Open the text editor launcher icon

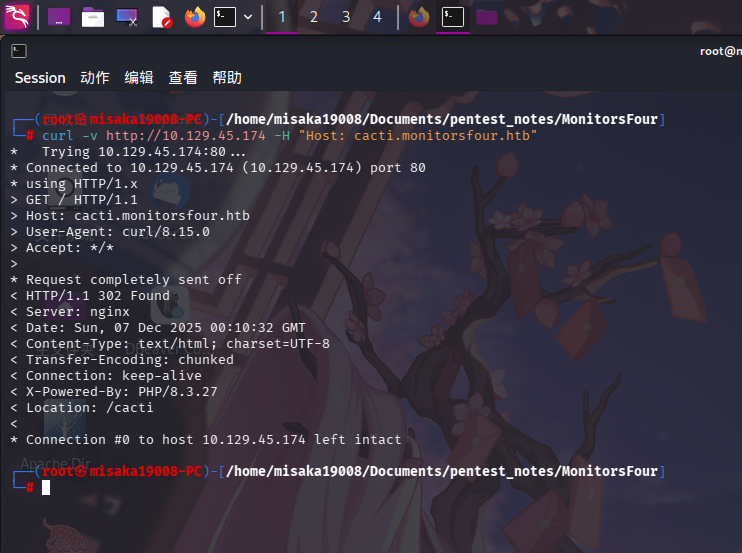(161, 17)
